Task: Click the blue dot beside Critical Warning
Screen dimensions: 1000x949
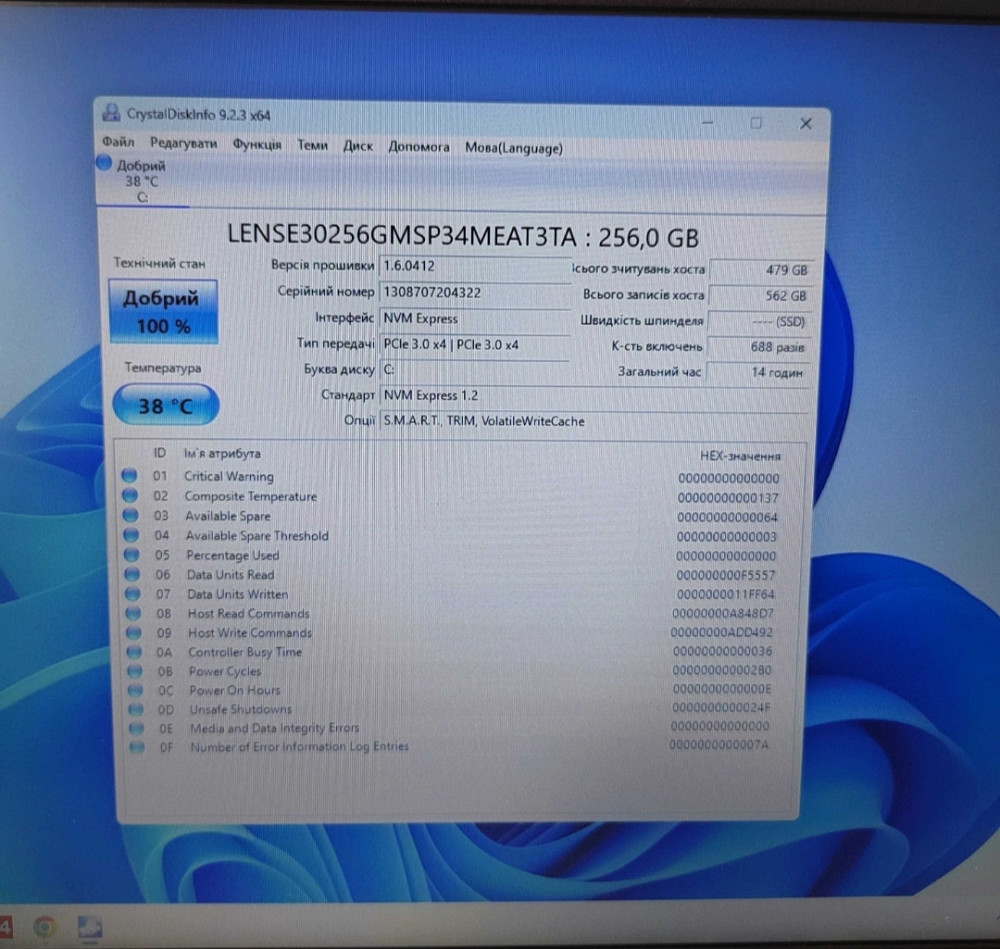Action: (x=130, y=476)
